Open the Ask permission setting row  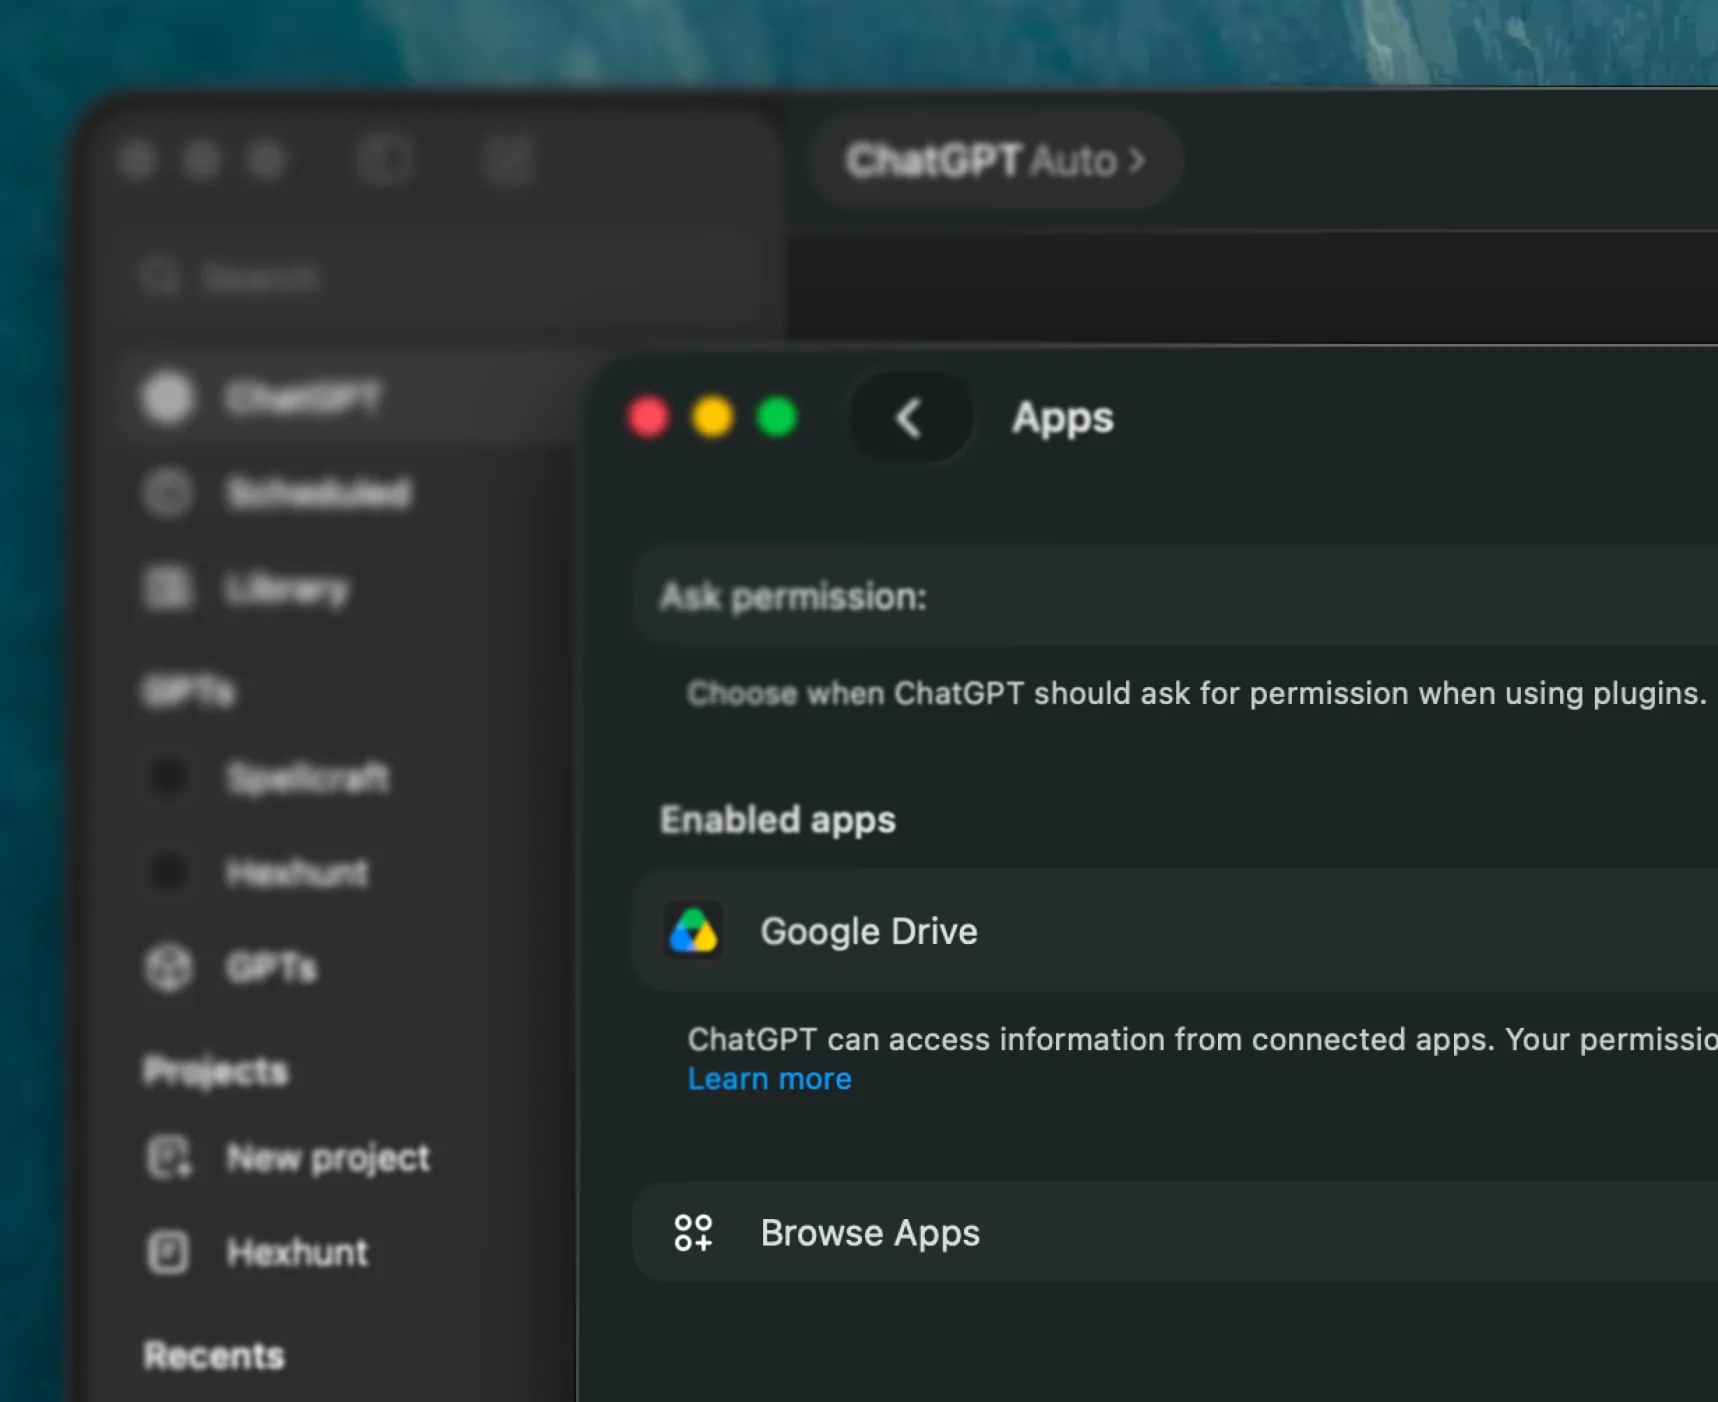(x=1175, y=597)
